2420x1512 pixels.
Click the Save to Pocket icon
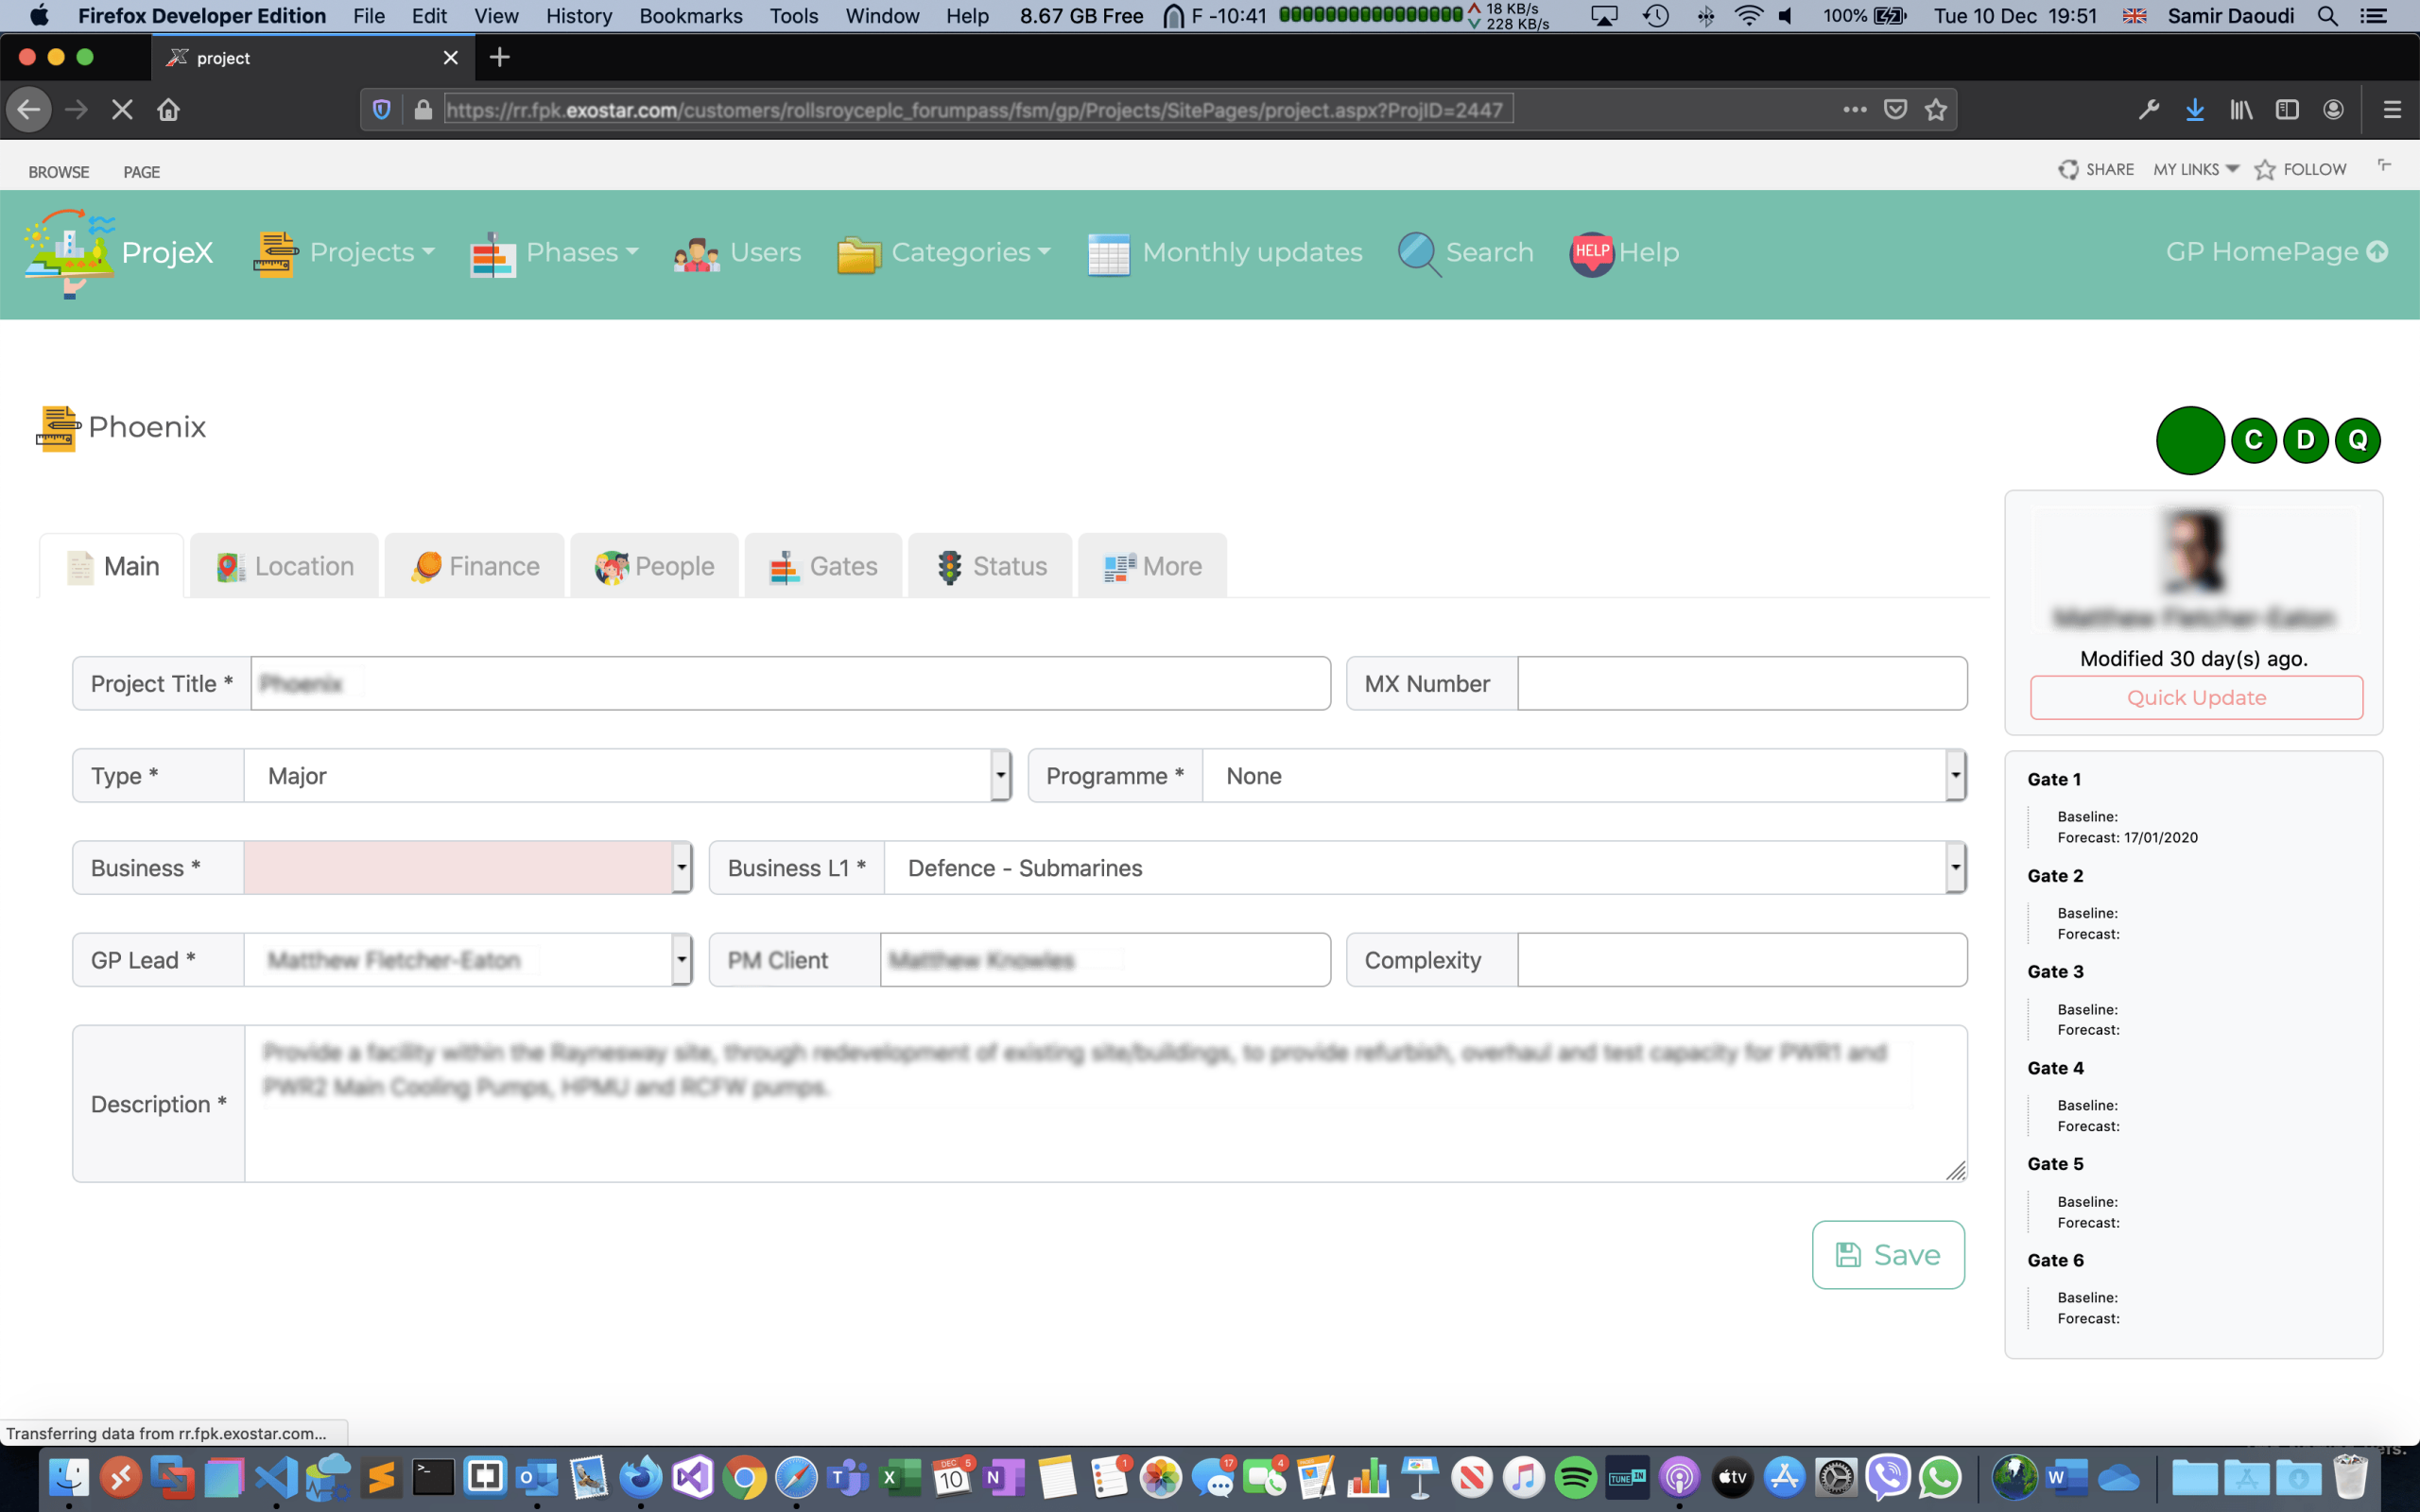click(x=1895, y=110)
